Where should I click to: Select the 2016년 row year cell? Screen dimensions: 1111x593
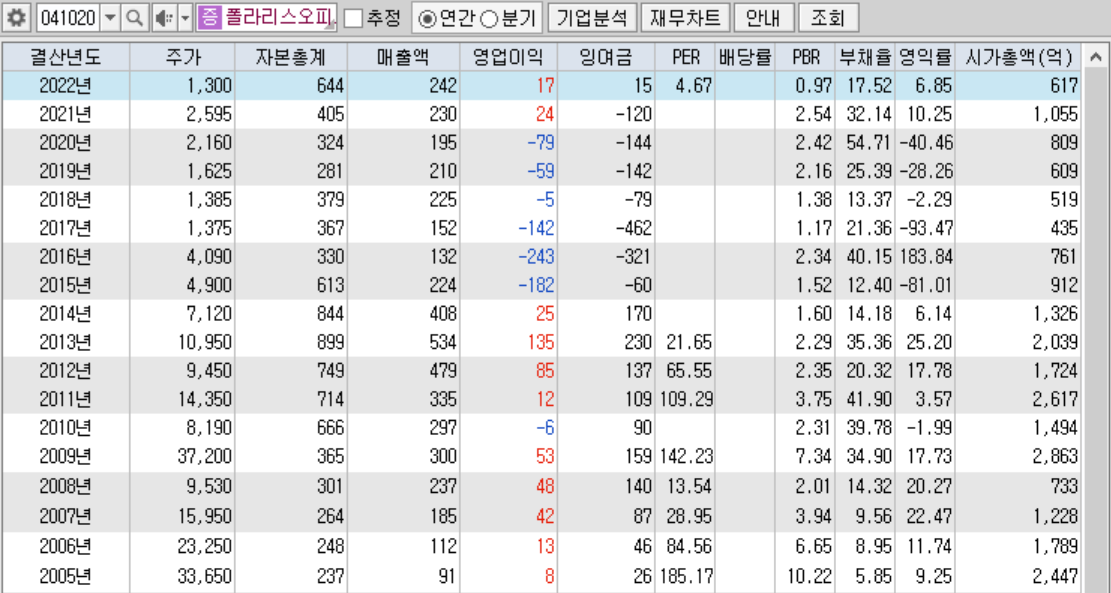(x=66, y=256)
